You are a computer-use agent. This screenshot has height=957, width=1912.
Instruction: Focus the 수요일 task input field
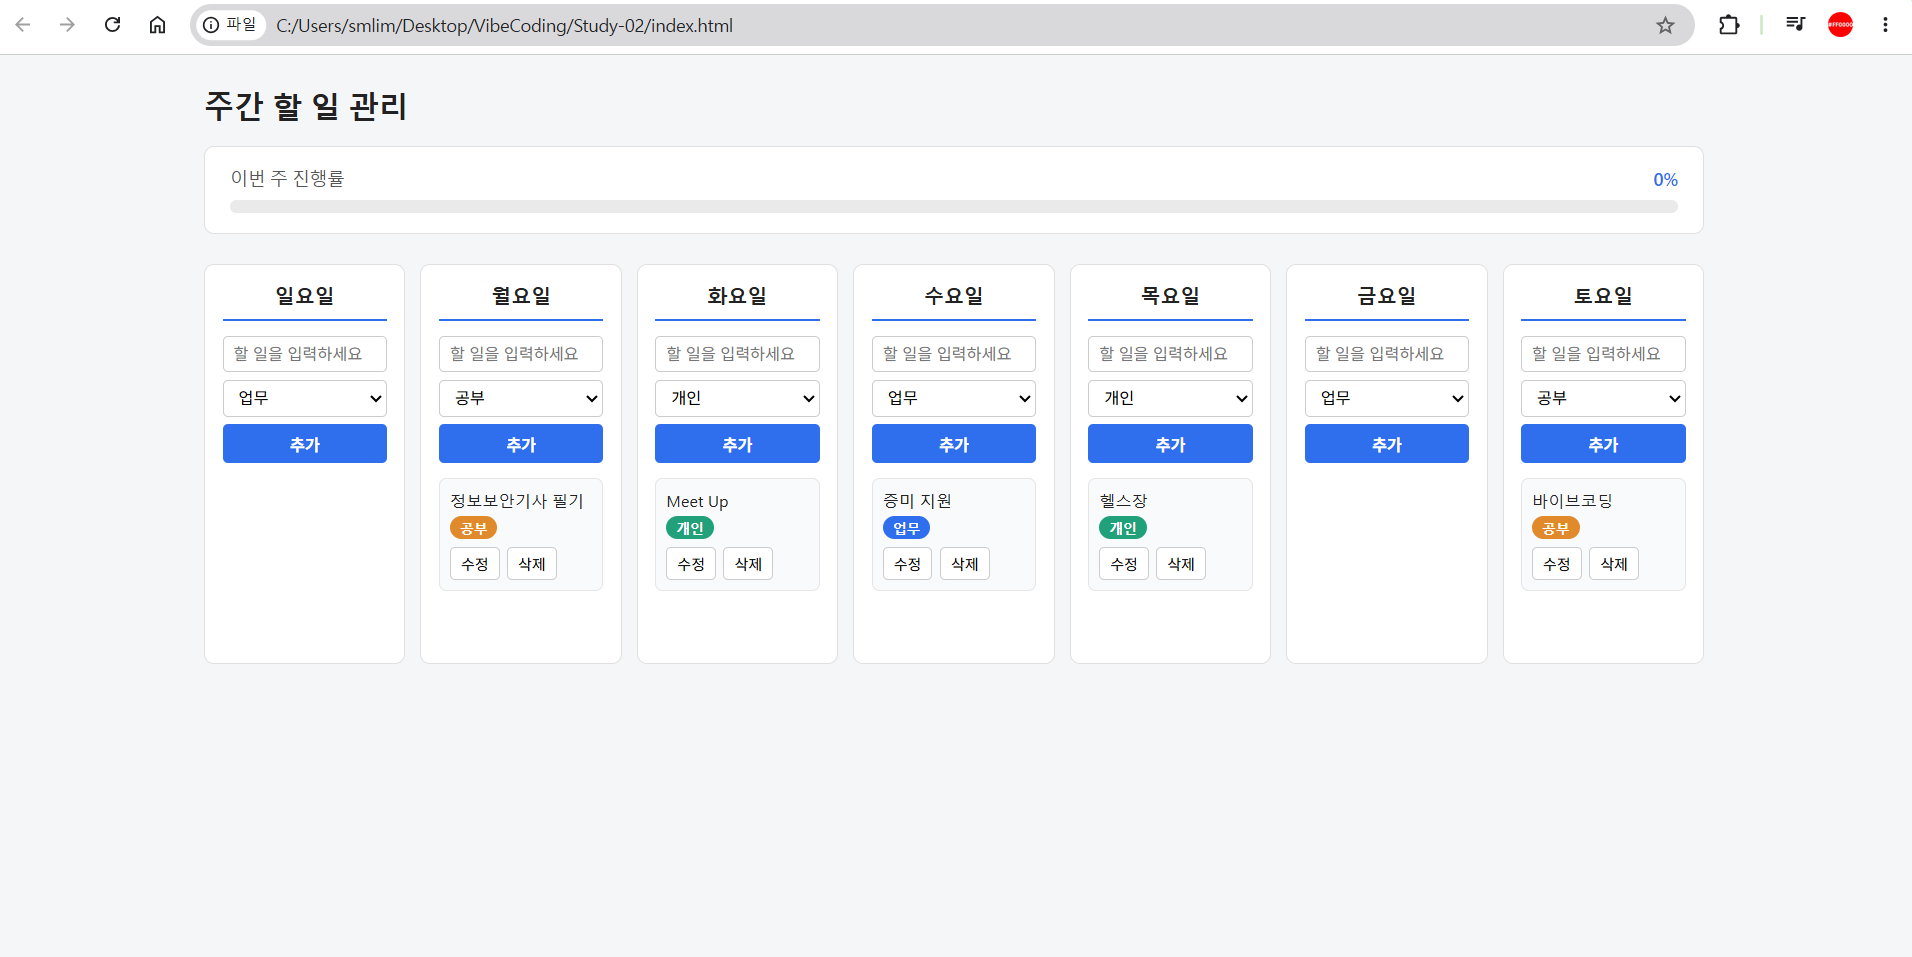pyautogui.click(x=954, y=354)
